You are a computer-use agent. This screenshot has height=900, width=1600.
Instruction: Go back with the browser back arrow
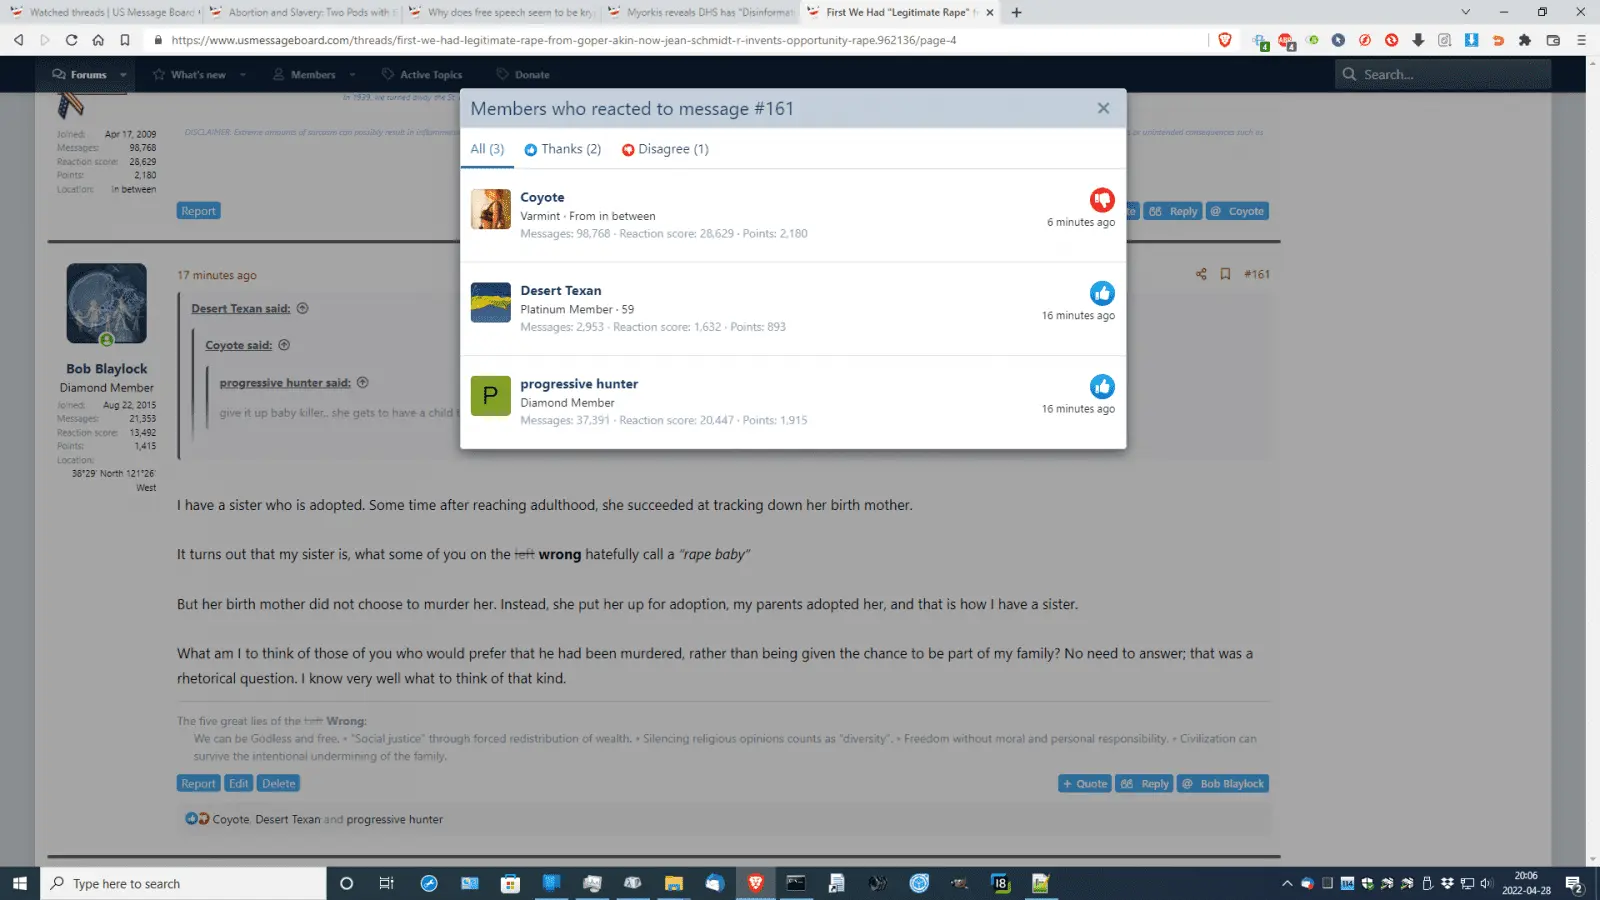point(18,40)
